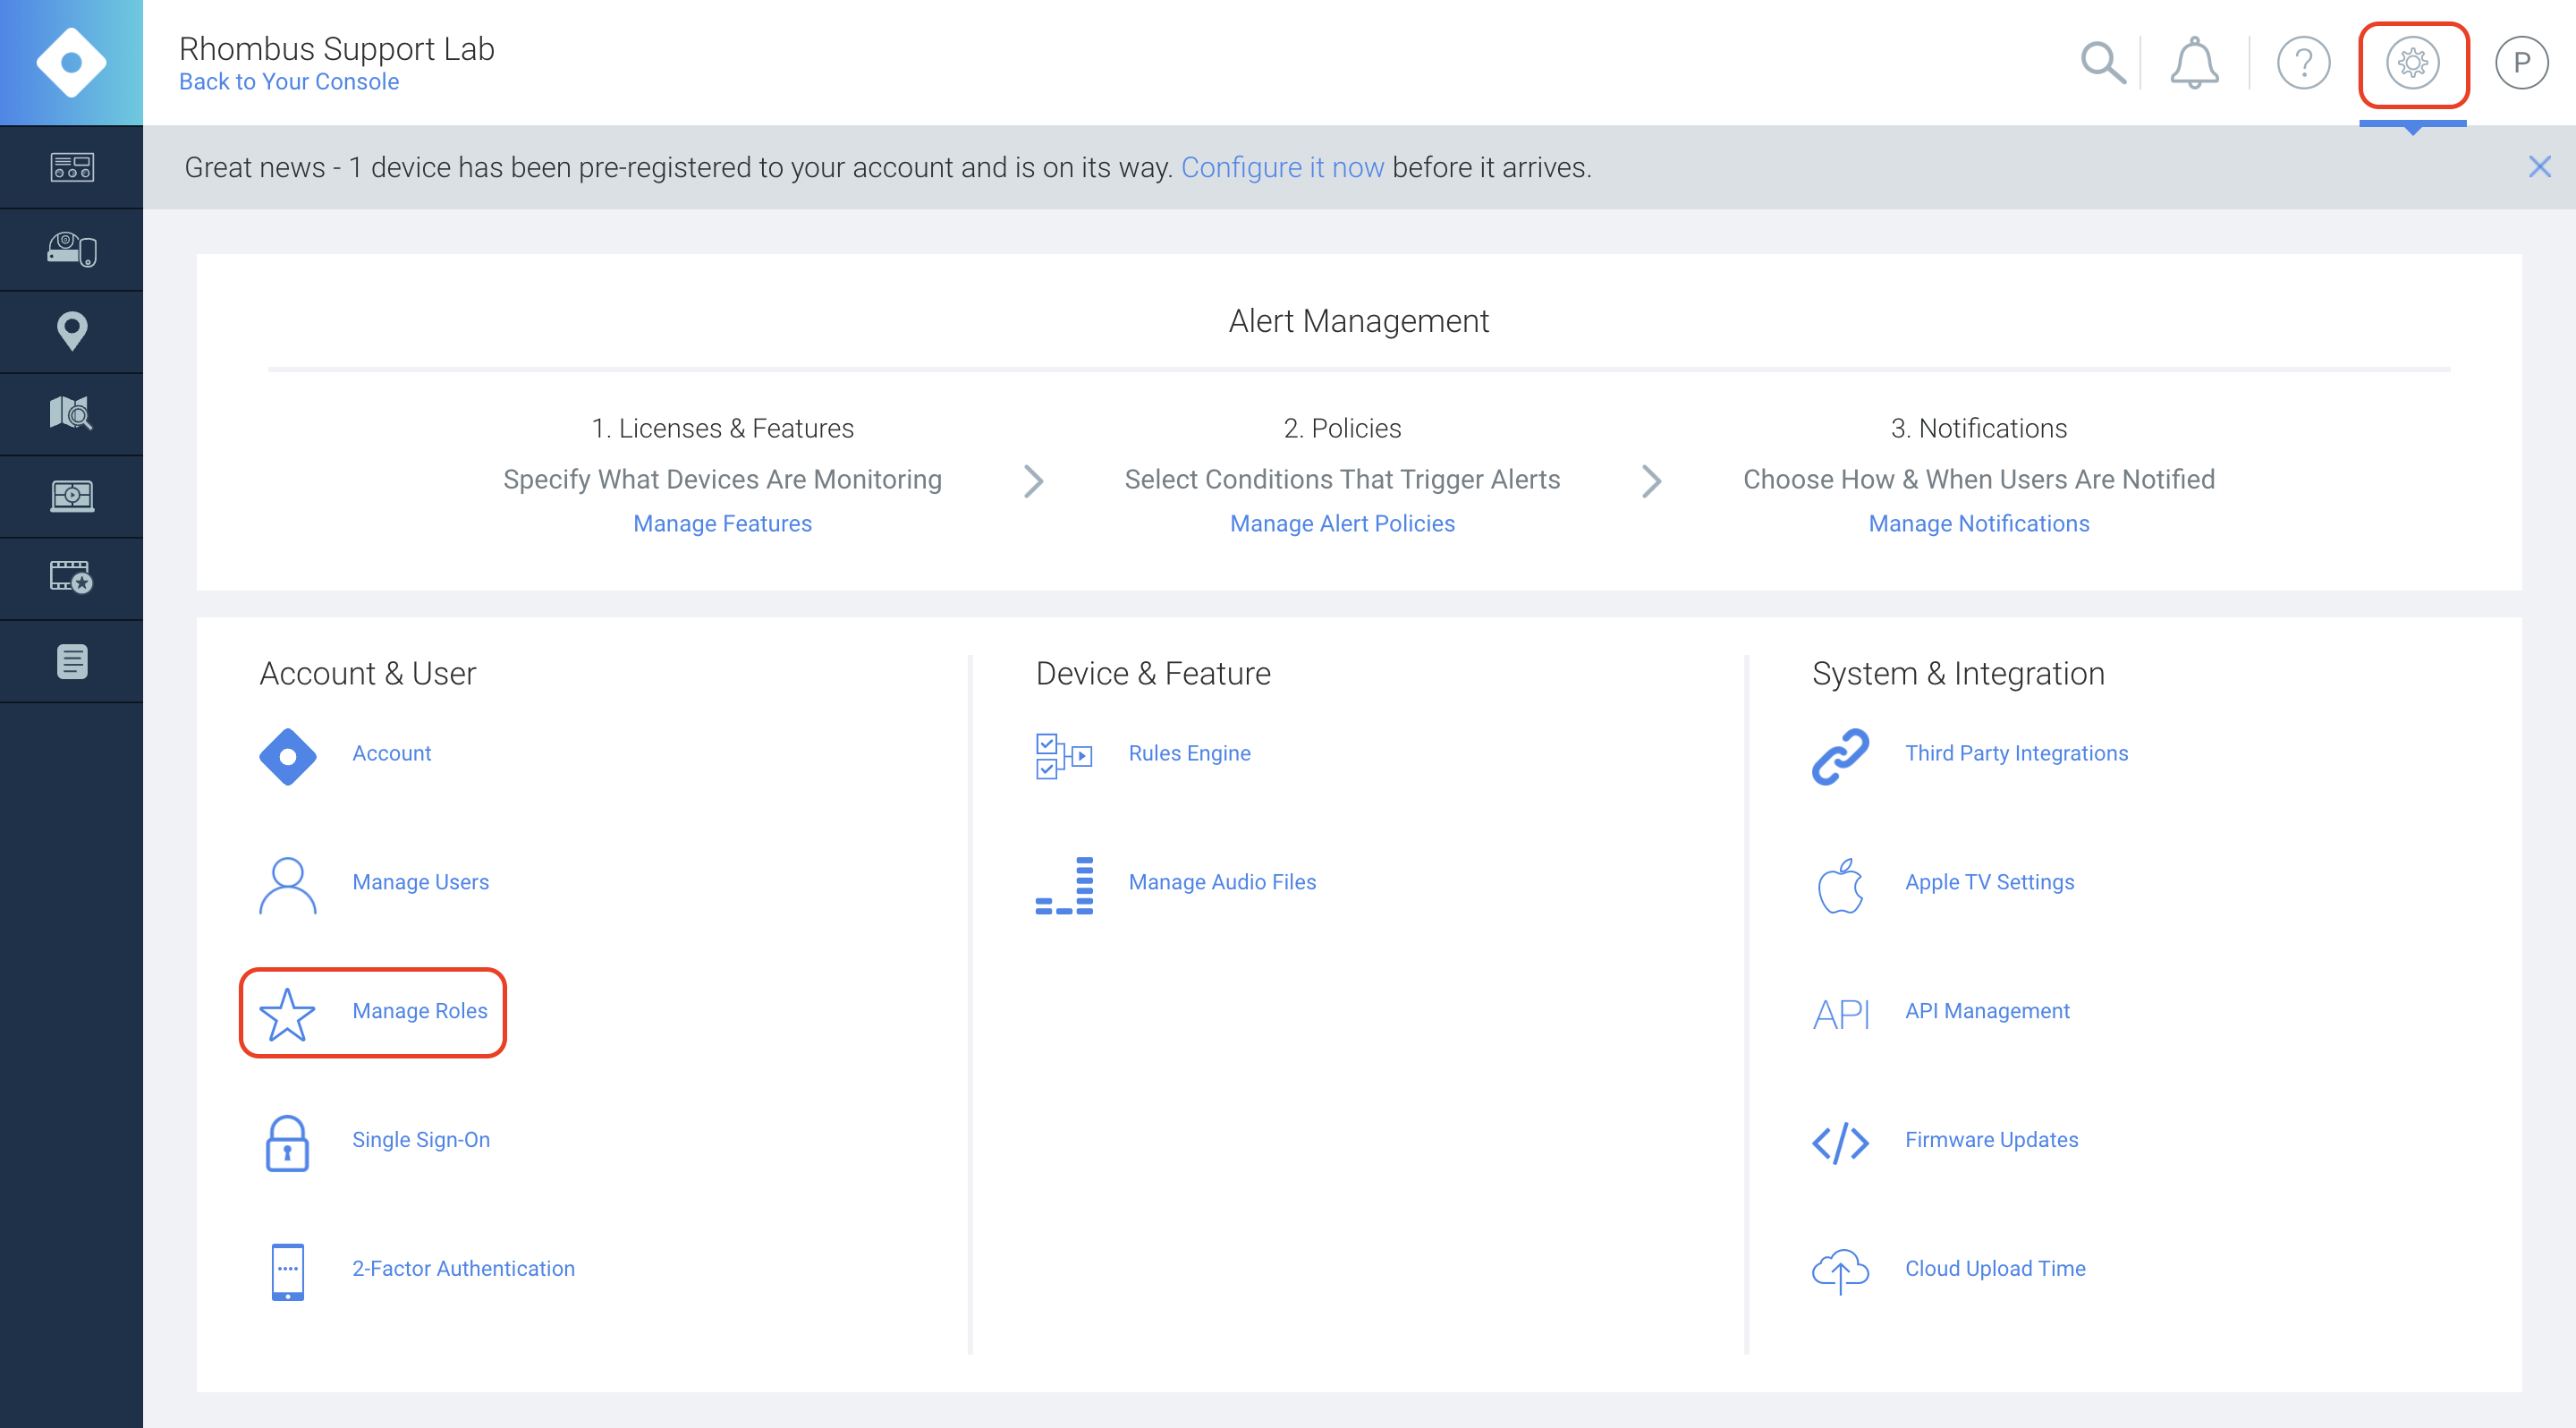Click the chevron after Licenses & Features

coord(1035,481)
